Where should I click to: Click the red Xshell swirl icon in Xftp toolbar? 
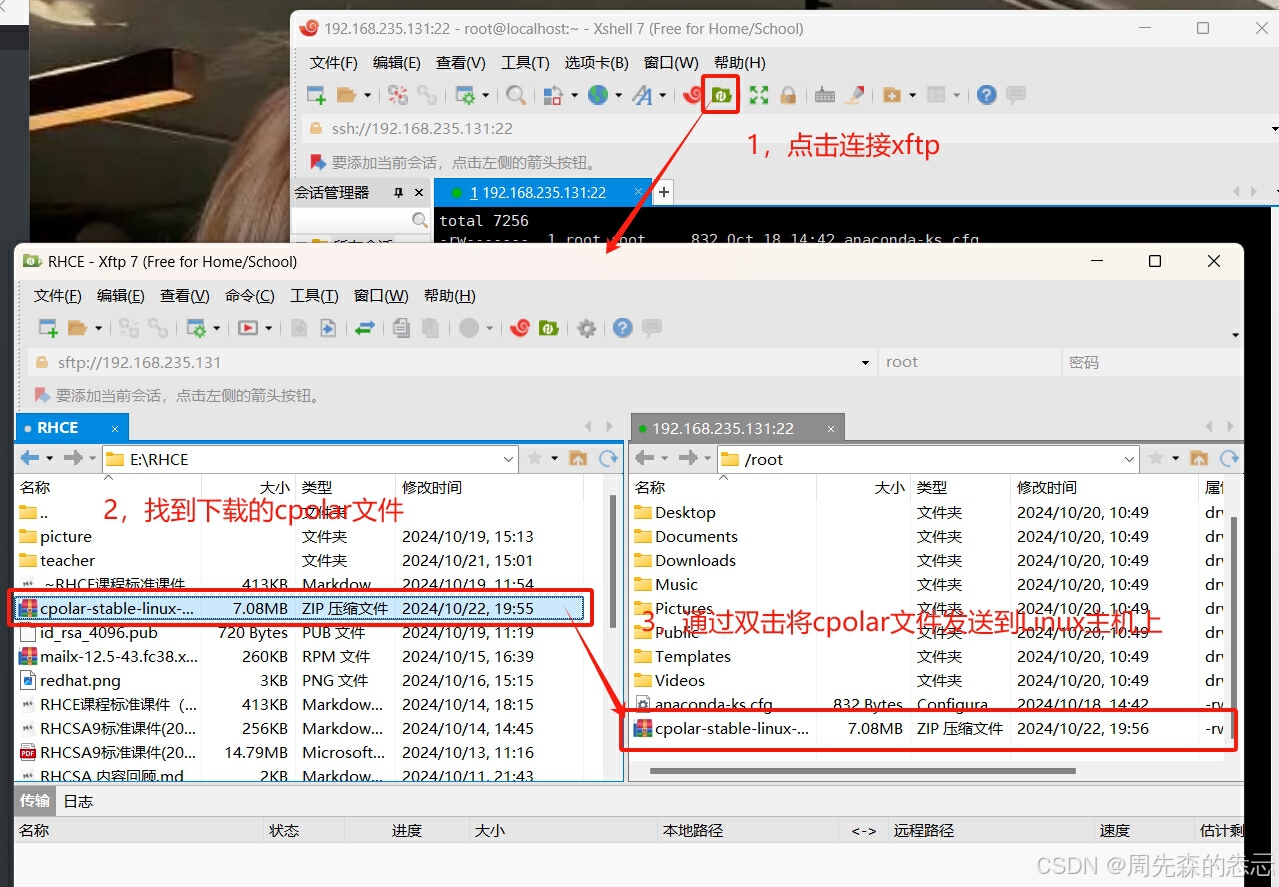[x=519, y=328]
